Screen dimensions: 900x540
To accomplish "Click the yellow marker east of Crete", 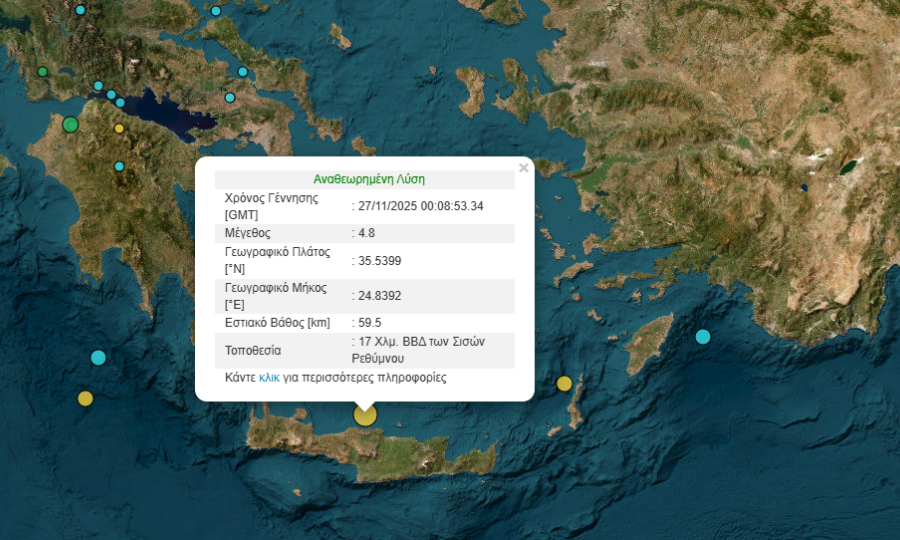I will pos(564,383).
